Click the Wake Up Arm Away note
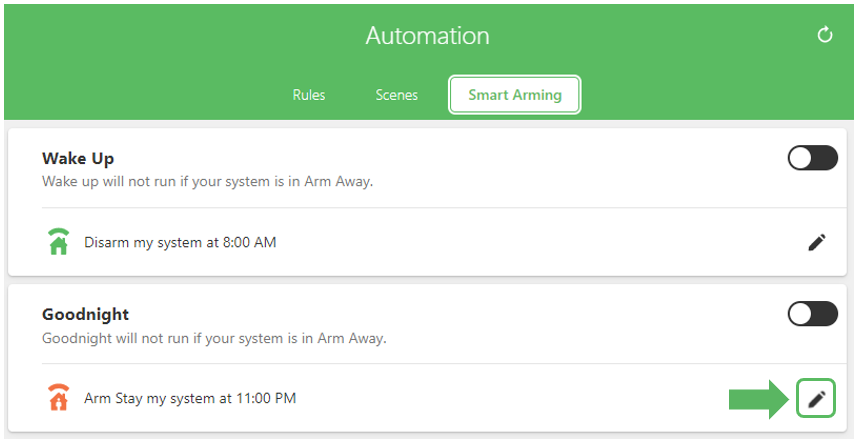859x443 pixels. tap(208, 181)
